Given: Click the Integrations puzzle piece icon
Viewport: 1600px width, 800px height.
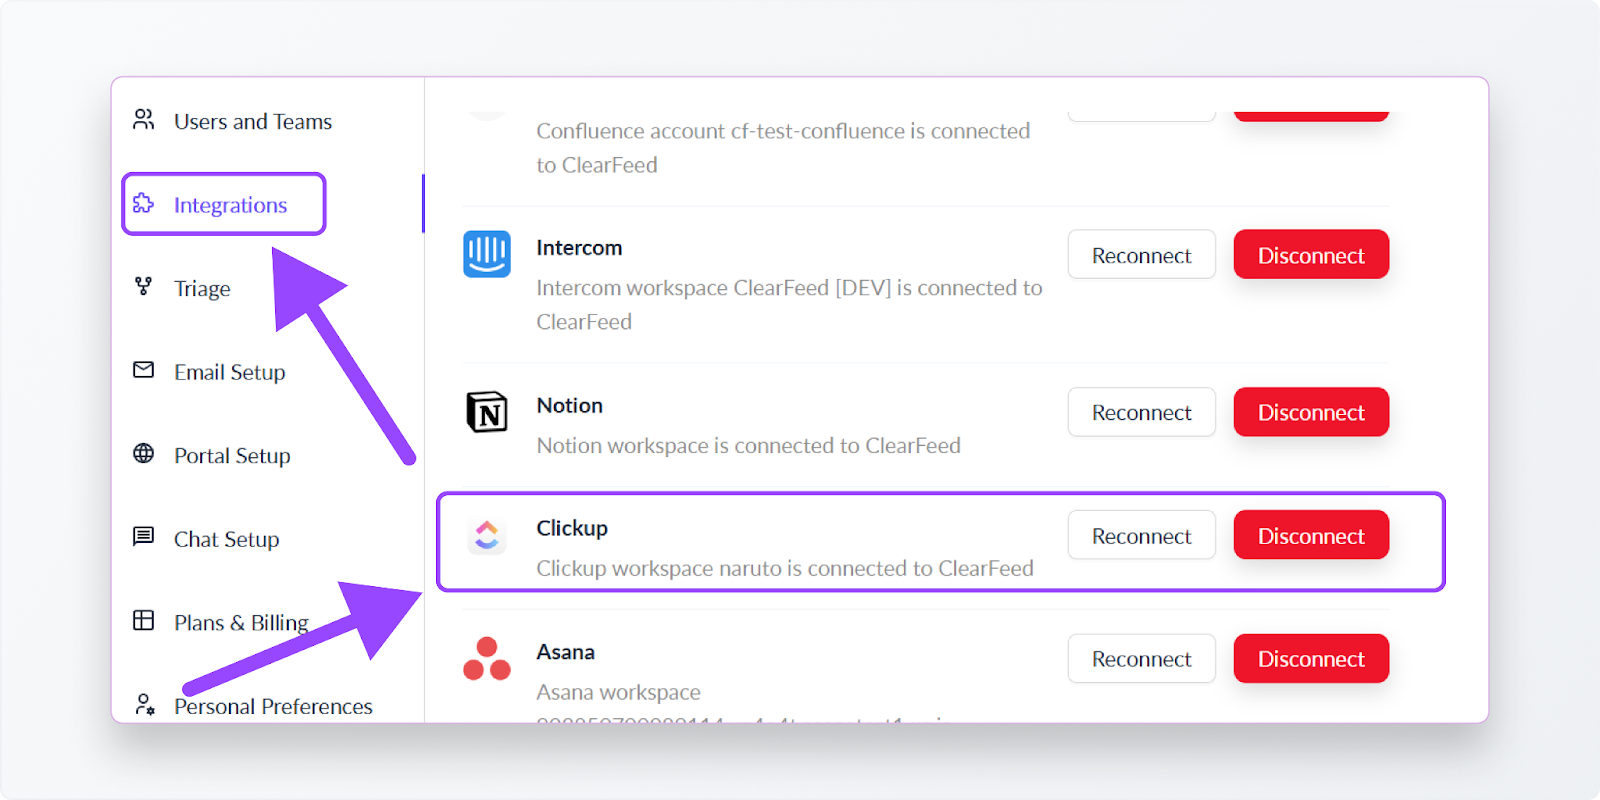Looking at the screenshot, I should coord(144,203).
